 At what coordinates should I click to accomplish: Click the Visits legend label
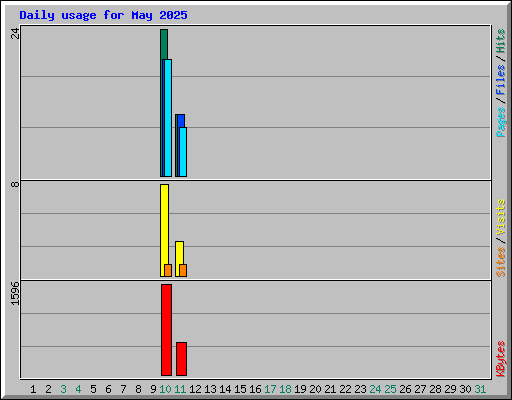coord(500,218)
